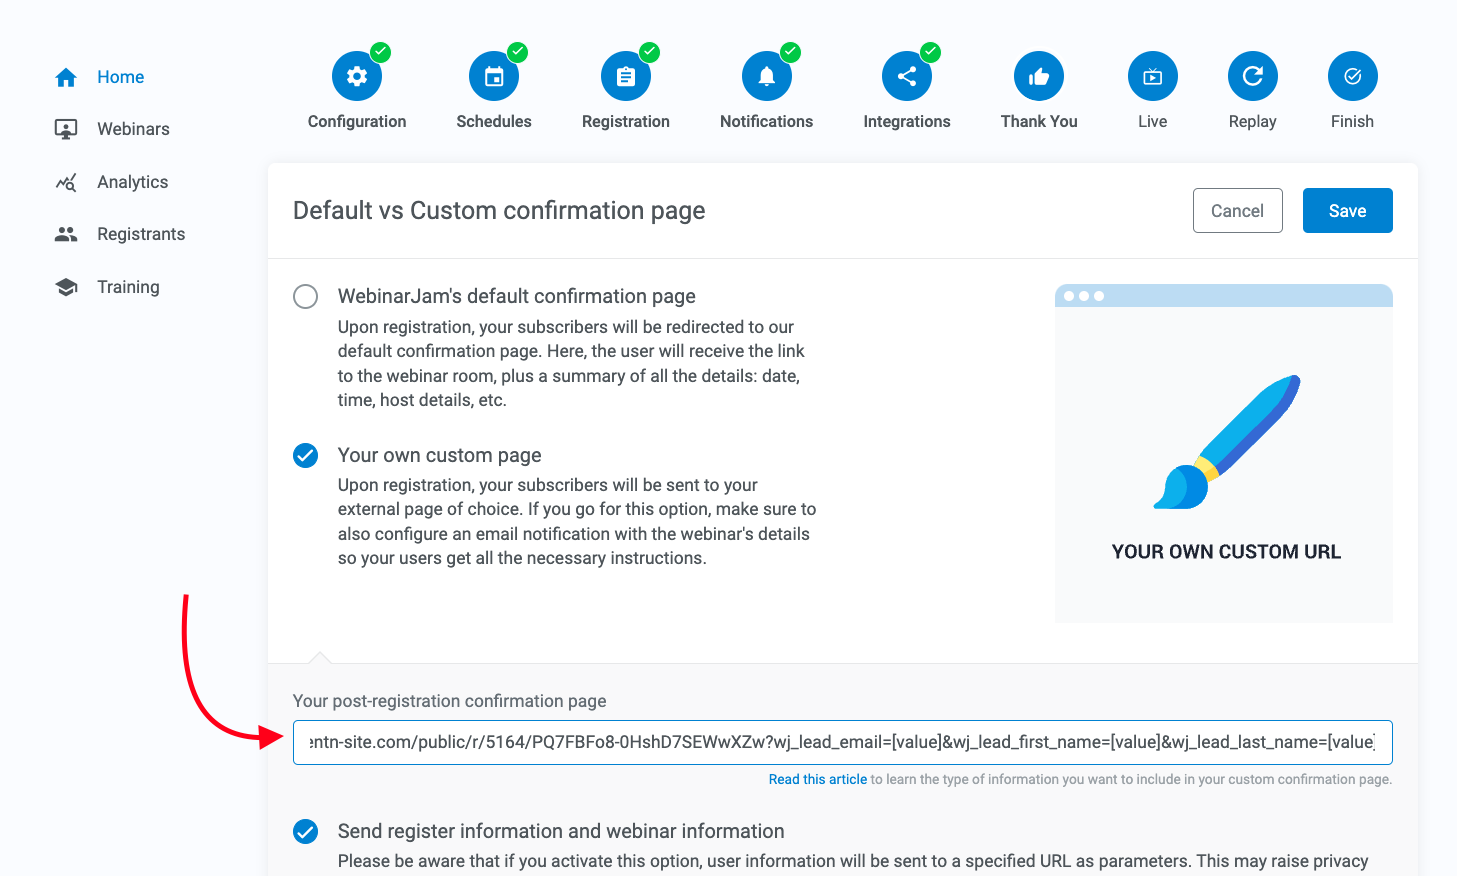Select the Your own custom page option
The image size is (1457, 876).
tap(306, 456)
